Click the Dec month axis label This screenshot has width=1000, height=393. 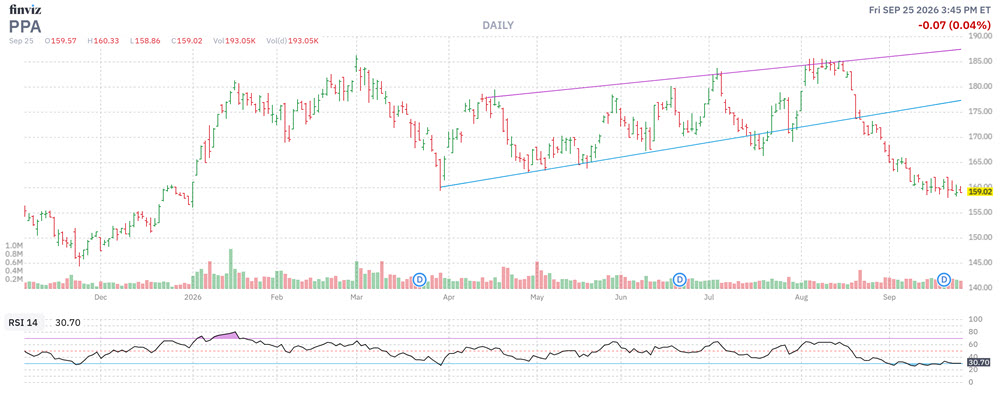tap(100, 297)
